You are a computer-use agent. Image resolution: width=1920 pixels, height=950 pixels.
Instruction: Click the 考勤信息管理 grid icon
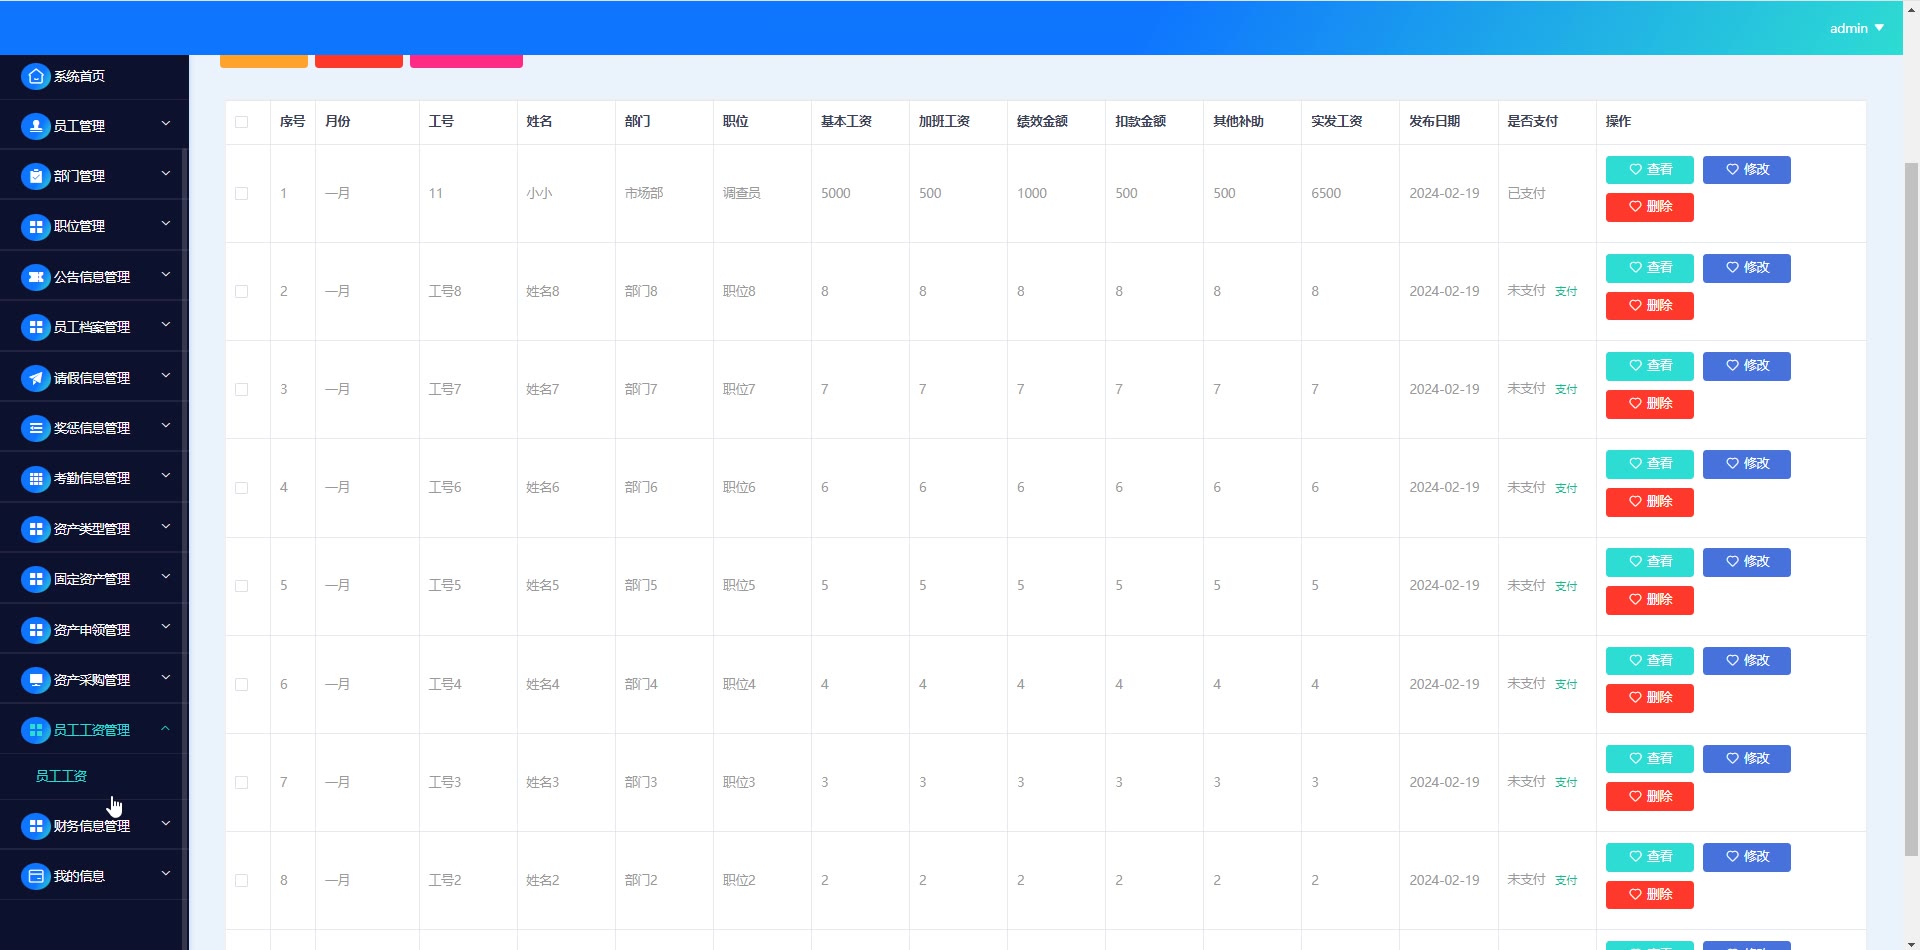coord(36,479)
